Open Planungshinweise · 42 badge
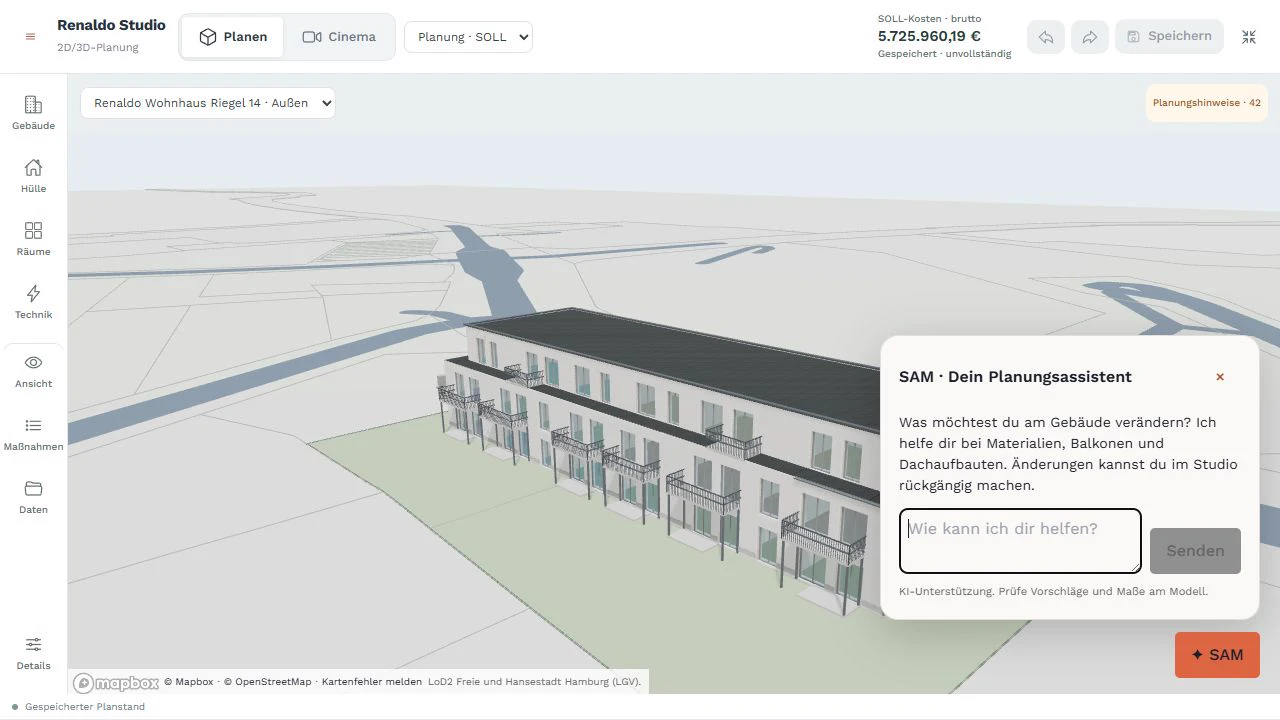Image resolution: width=1280 pixels, height=720 pixels. point(1206,103)
